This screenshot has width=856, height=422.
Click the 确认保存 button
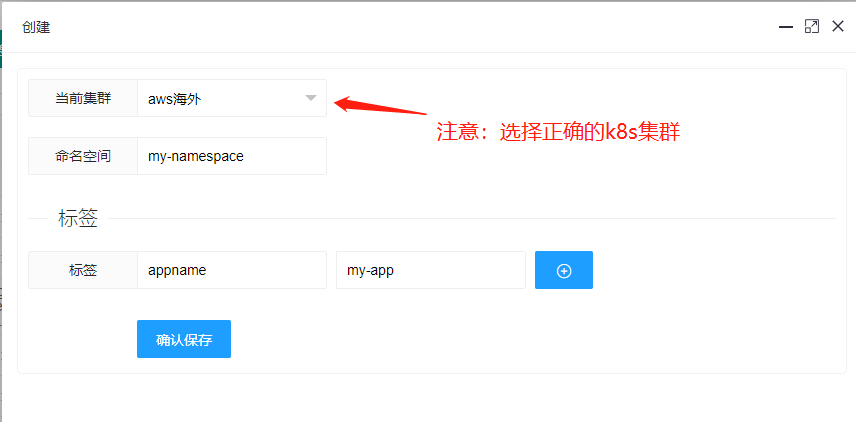tap(184, 339)
